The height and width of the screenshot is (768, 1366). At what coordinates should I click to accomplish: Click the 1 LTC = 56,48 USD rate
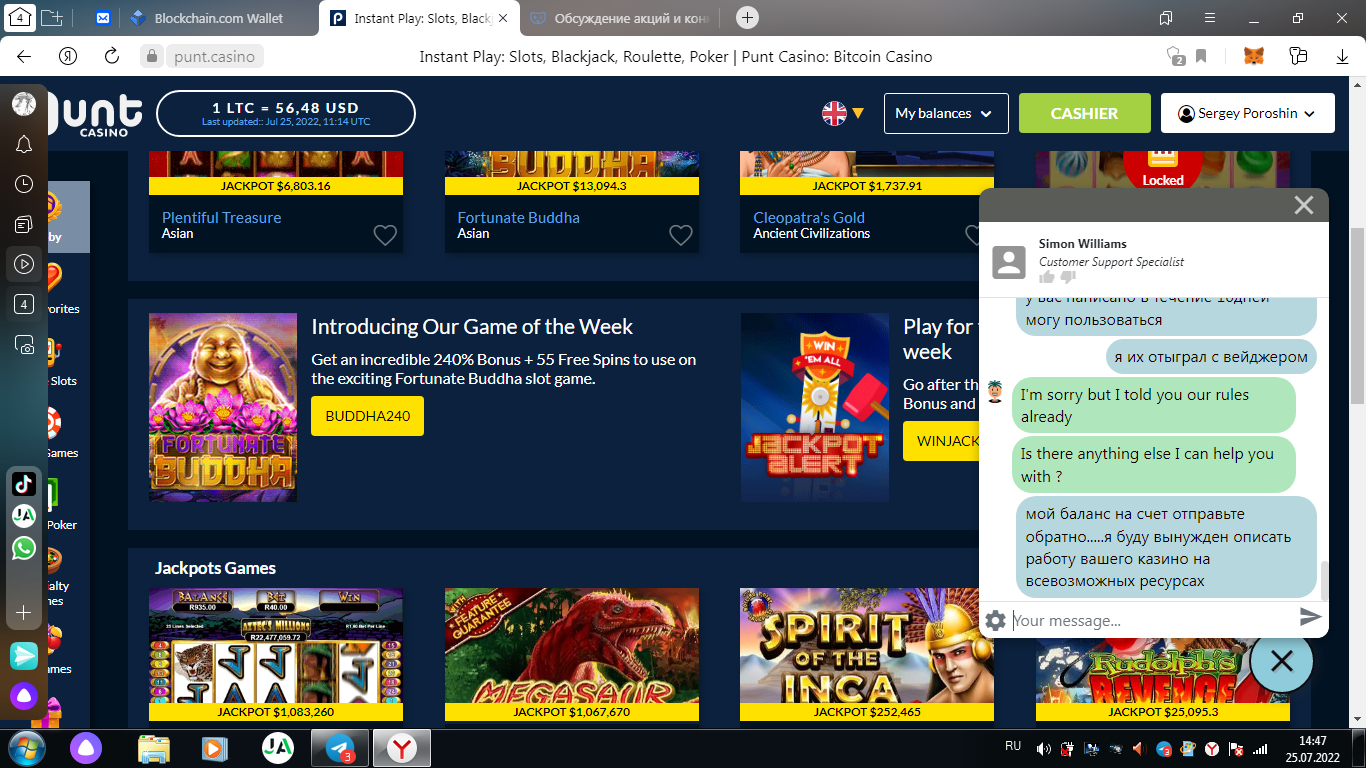click(x=286, y=113)
